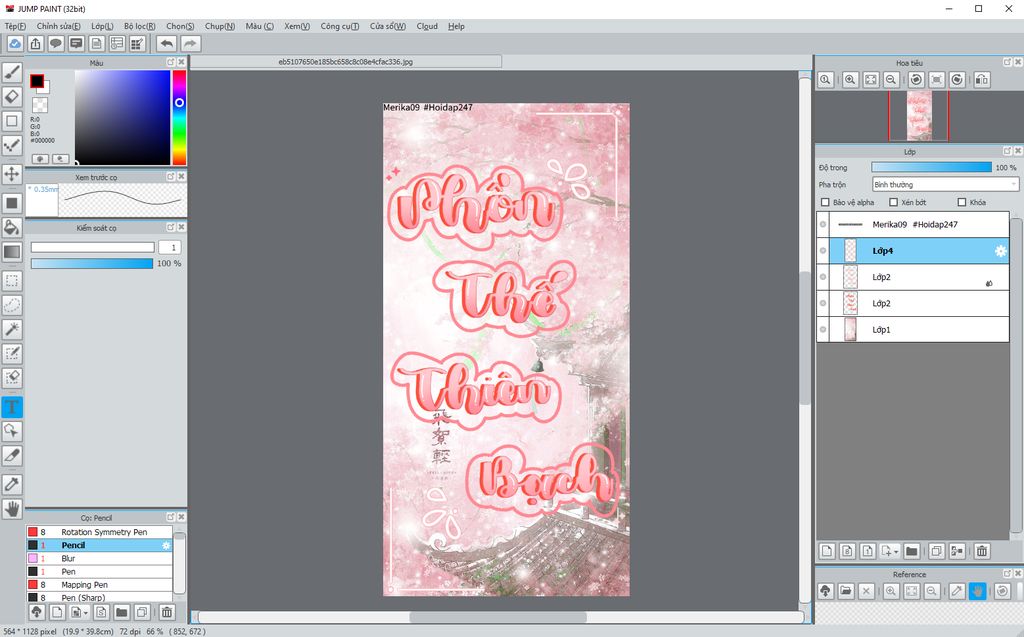Click the canvas horizontal scrollbar

click(x=498, y=617)
